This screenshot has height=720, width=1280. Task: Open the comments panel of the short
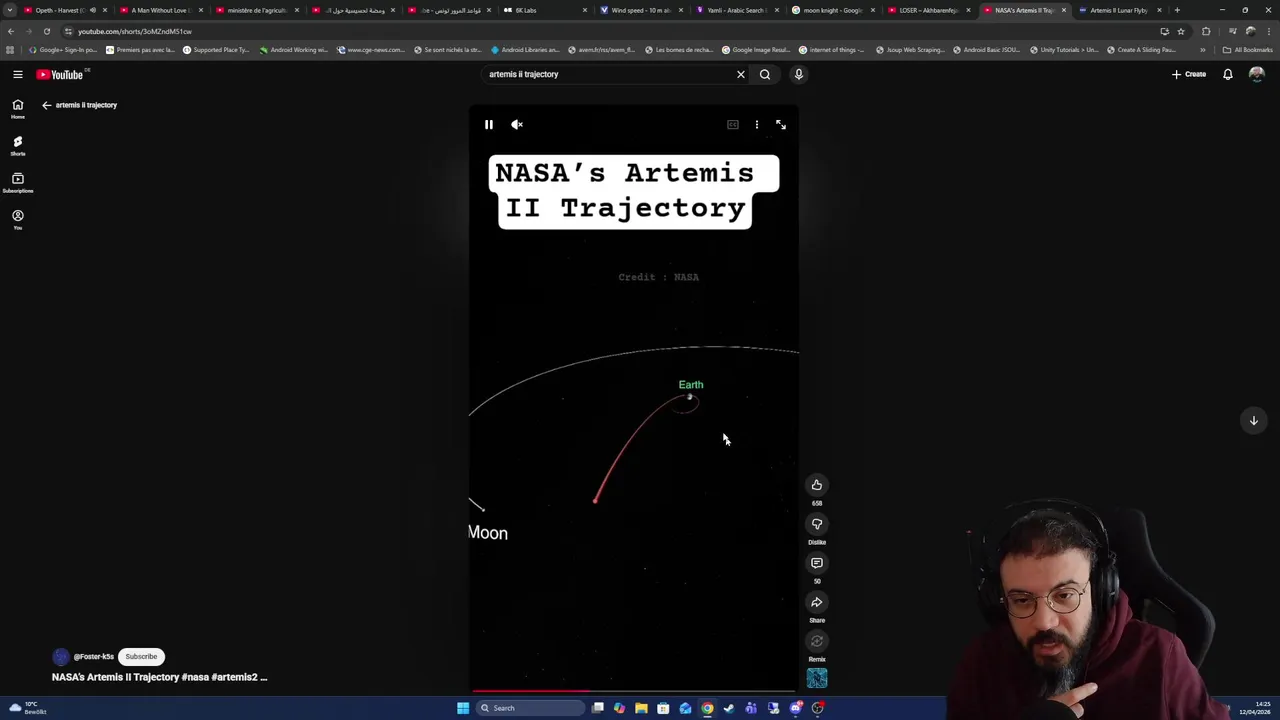point(817,563)
